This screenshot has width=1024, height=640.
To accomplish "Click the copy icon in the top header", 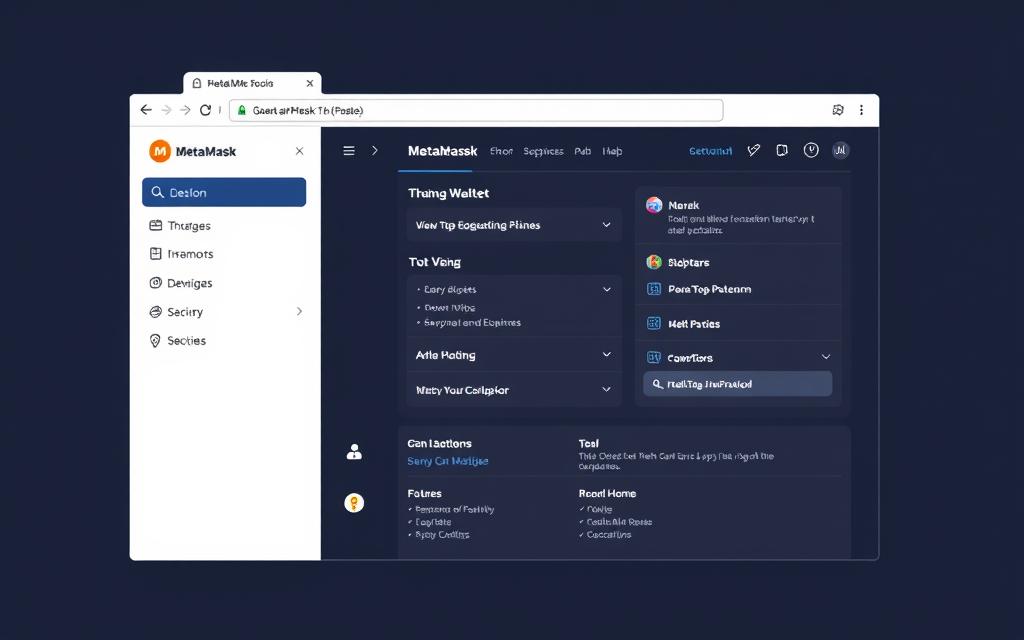I will click(x=782, y=150).
